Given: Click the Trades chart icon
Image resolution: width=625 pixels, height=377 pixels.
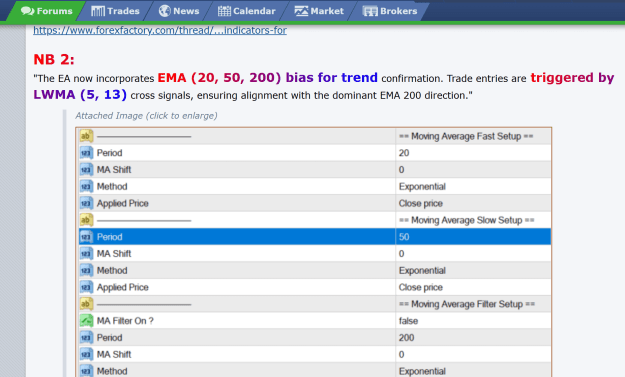Looking at the screenshot, I should [98, 11].
